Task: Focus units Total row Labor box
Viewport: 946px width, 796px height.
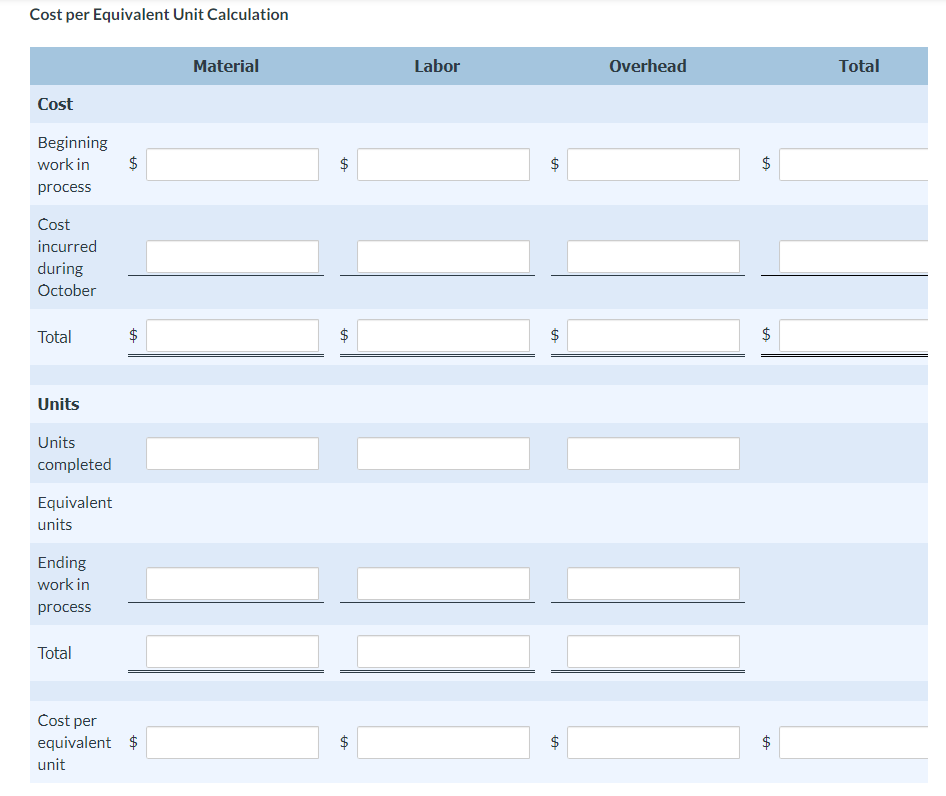Action: (x=443, y=652)
